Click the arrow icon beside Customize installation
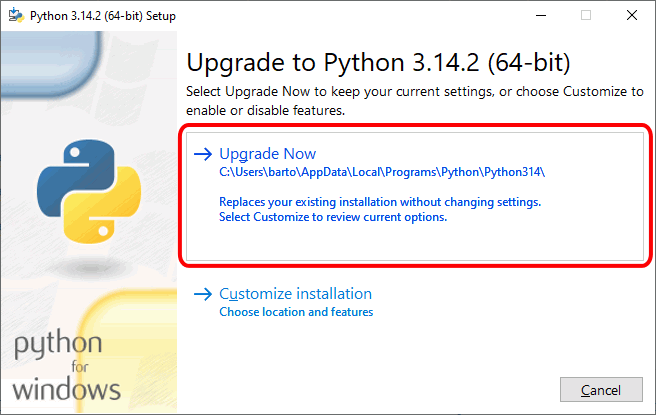This screenshot has width=656, height=415. pyautogui.click(x=203, y=294)
